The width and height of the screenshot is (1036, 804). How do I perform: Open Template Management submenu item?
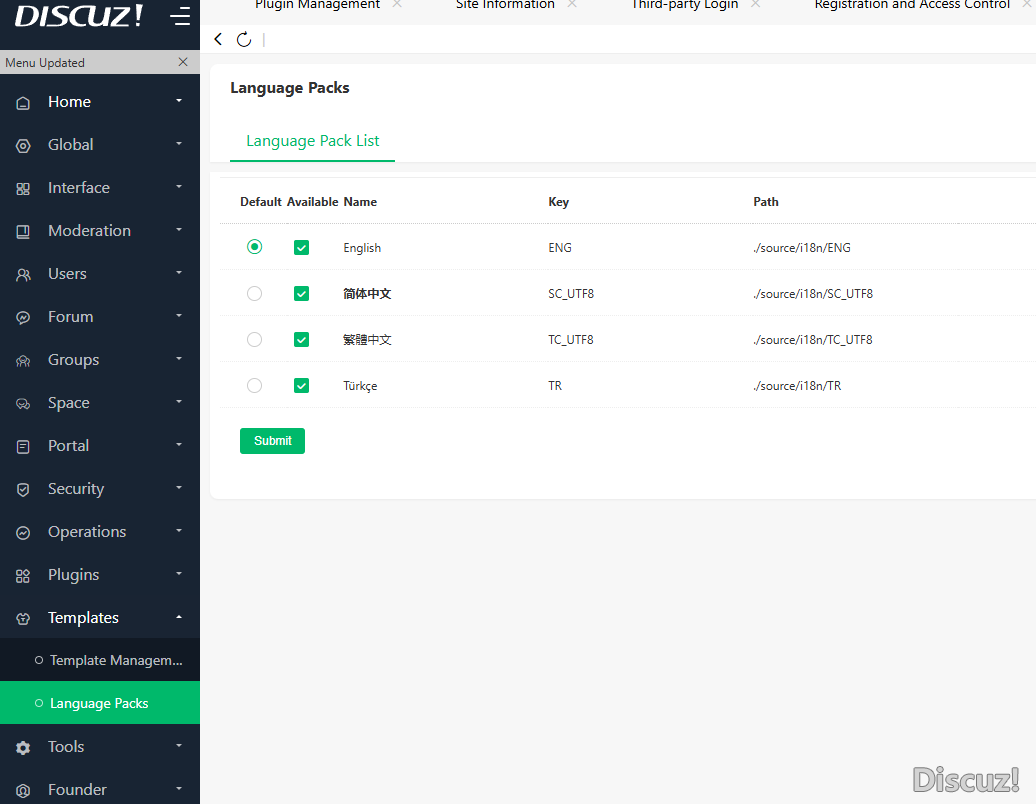(115, 661)
